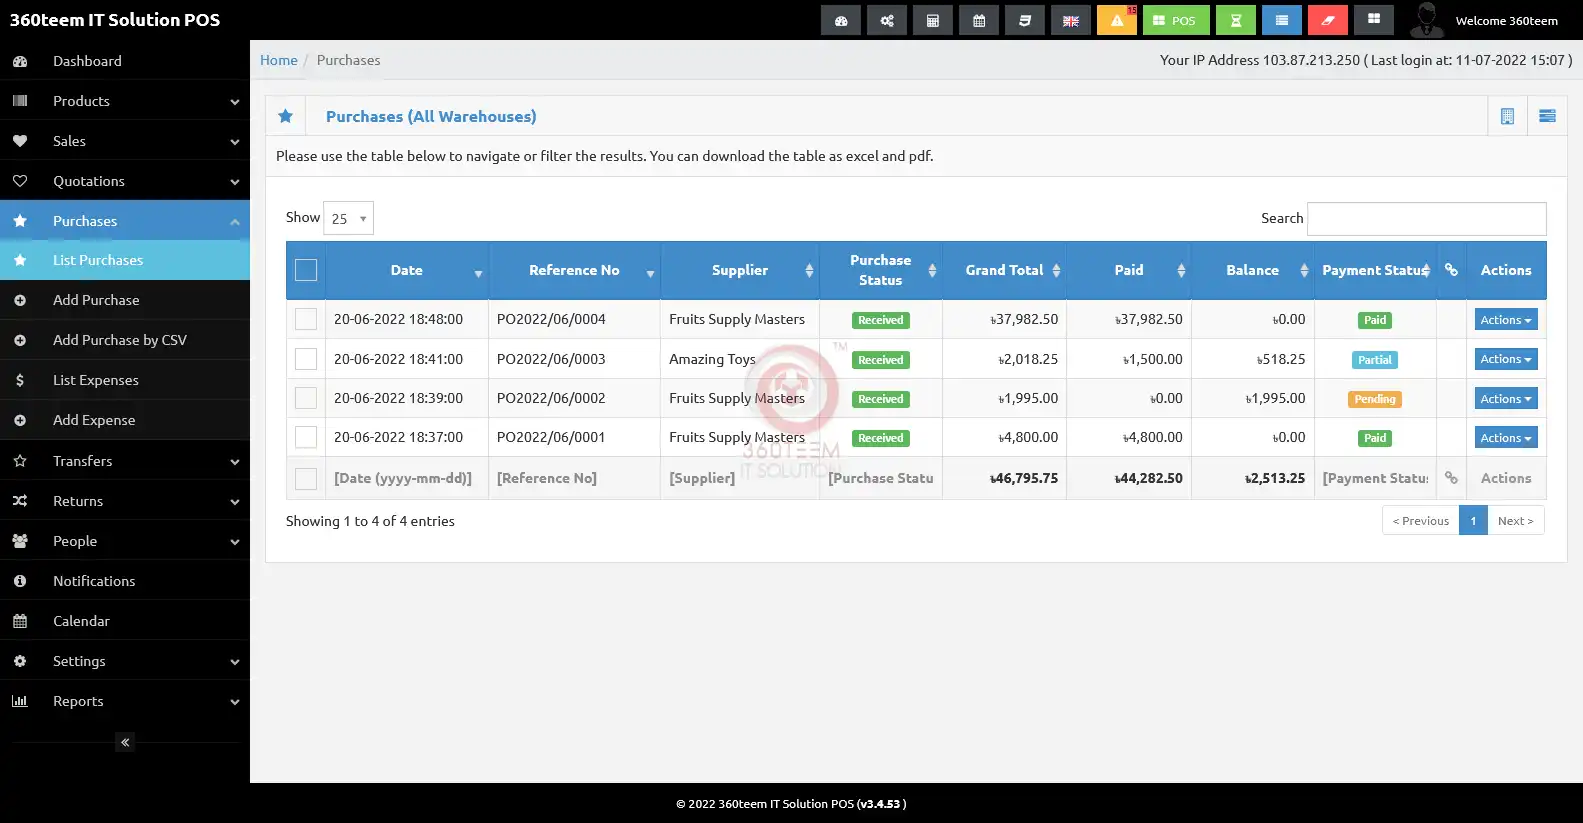Click the dollar icon beside List Expenses
The image size is (1583, 823).
[x=20, y=380]
